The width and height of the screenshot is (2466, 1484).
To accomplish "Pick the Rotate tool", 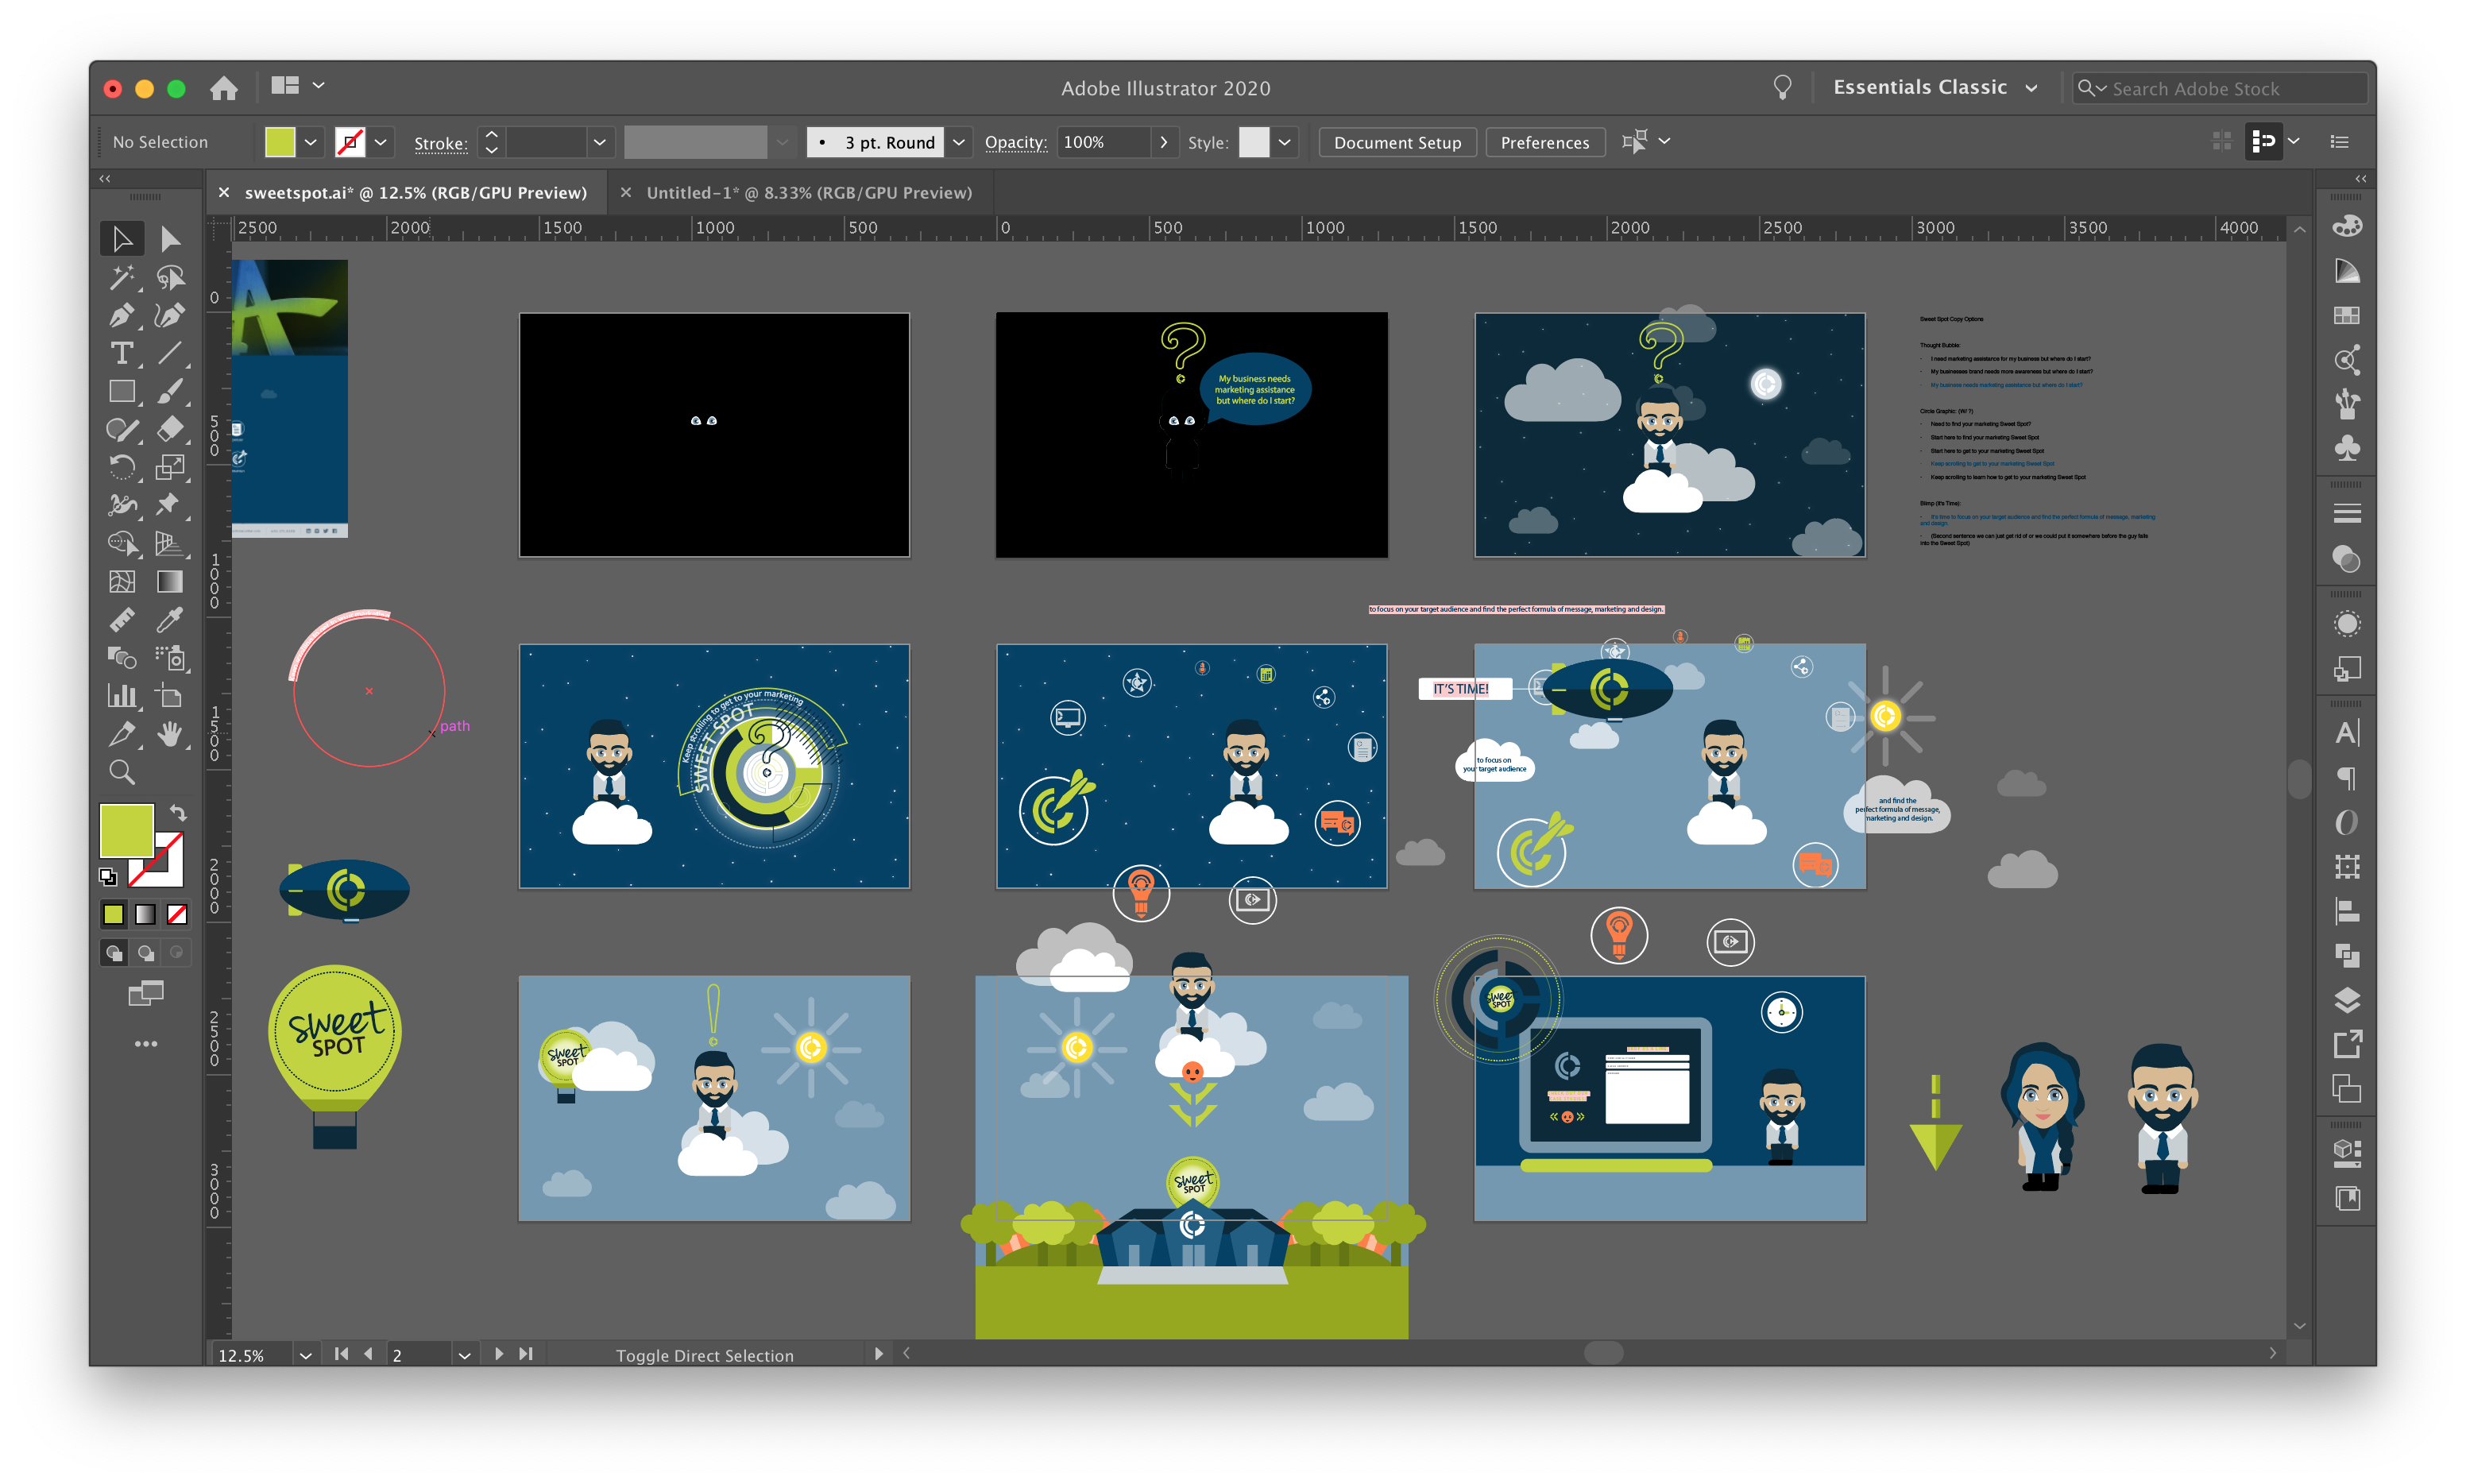I will (x=121, y=467).
